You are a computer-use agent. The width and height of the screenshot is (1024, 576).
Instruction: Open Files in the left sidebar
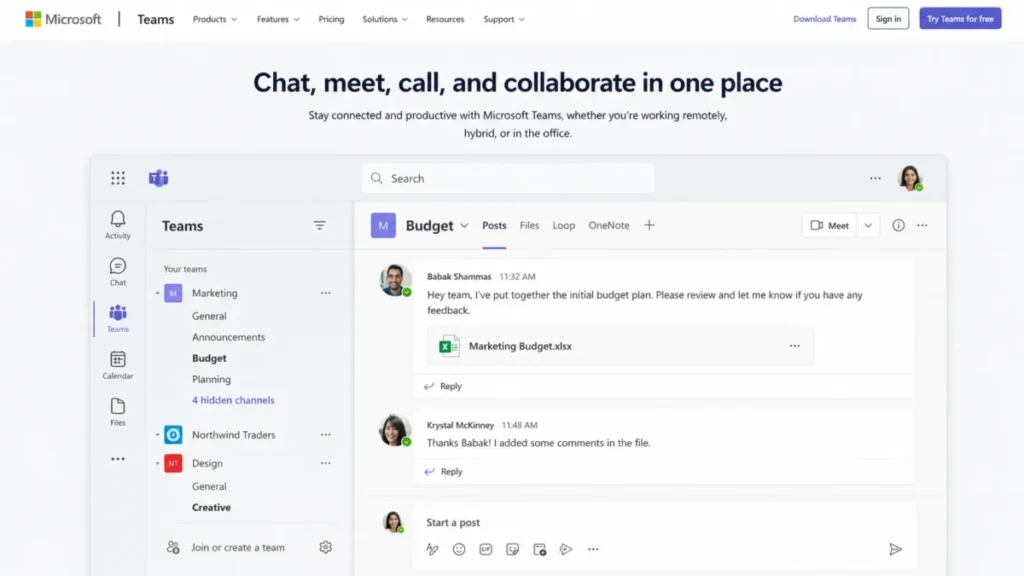point(118,412)
